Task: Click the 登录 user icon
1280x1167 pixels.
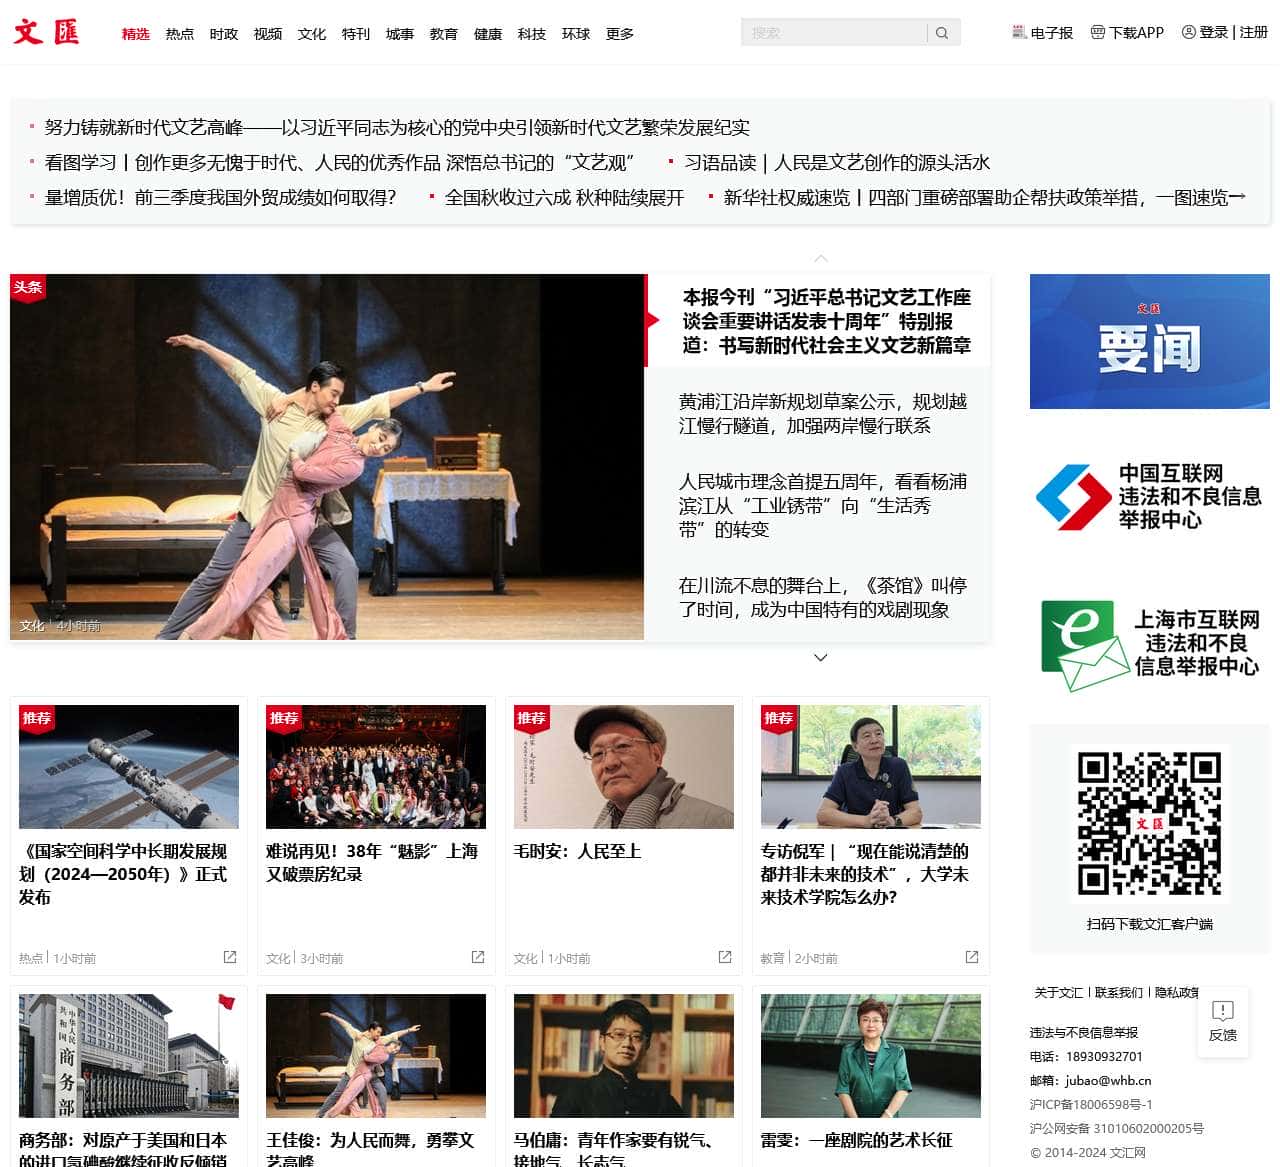Action: click(1188, 32)
